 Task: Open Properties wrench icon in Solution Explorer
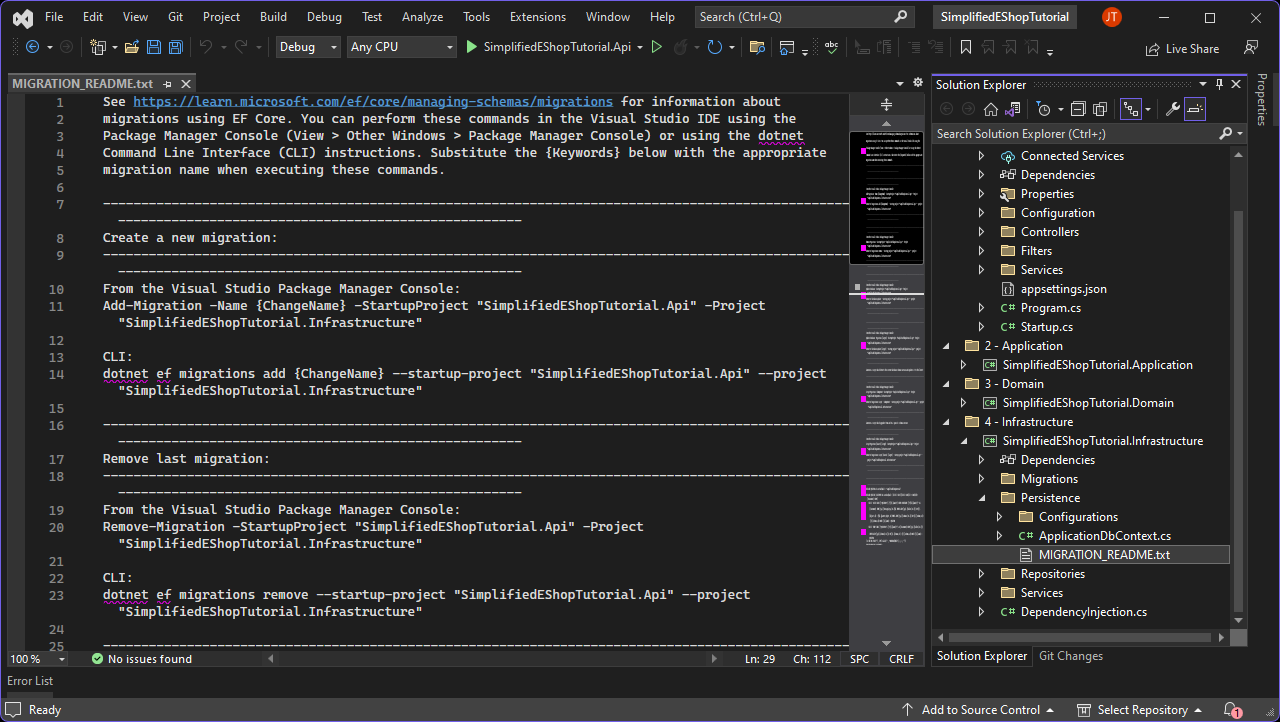pyautogui.click(x=1174, y=109)
